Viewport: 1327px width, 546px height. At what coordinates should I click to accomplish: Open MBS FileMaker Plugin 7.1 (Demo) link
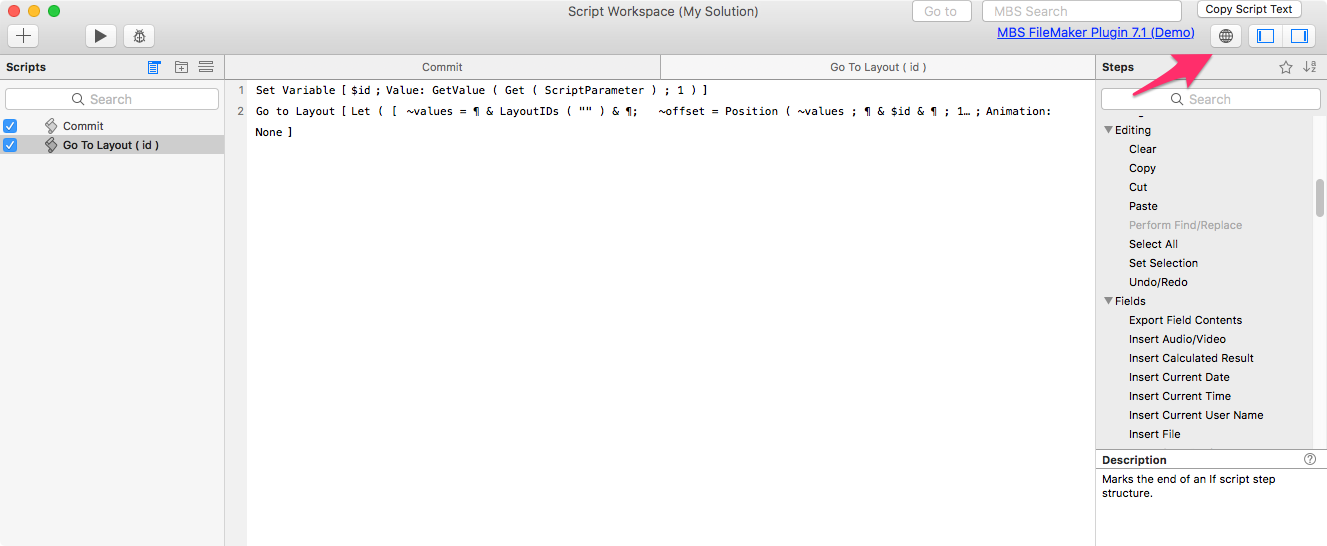click(1095, 33)
